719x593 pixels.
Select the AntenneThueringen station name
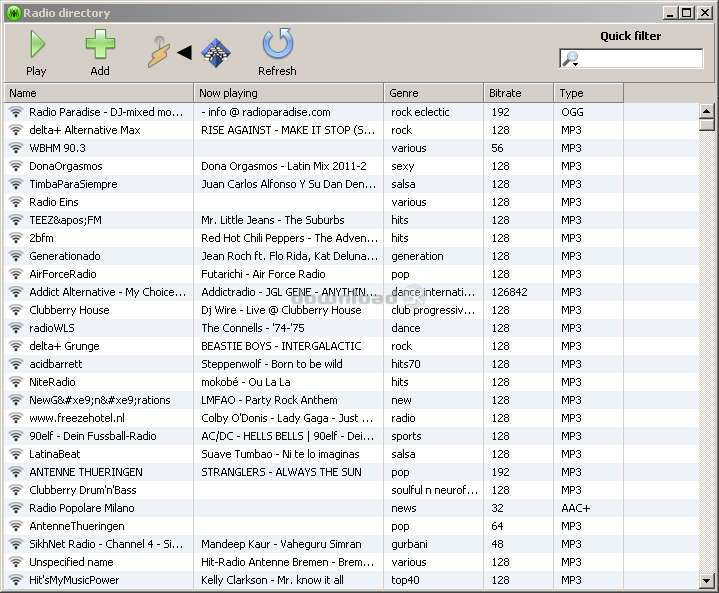pyautogui.click(x=77, y=526)
